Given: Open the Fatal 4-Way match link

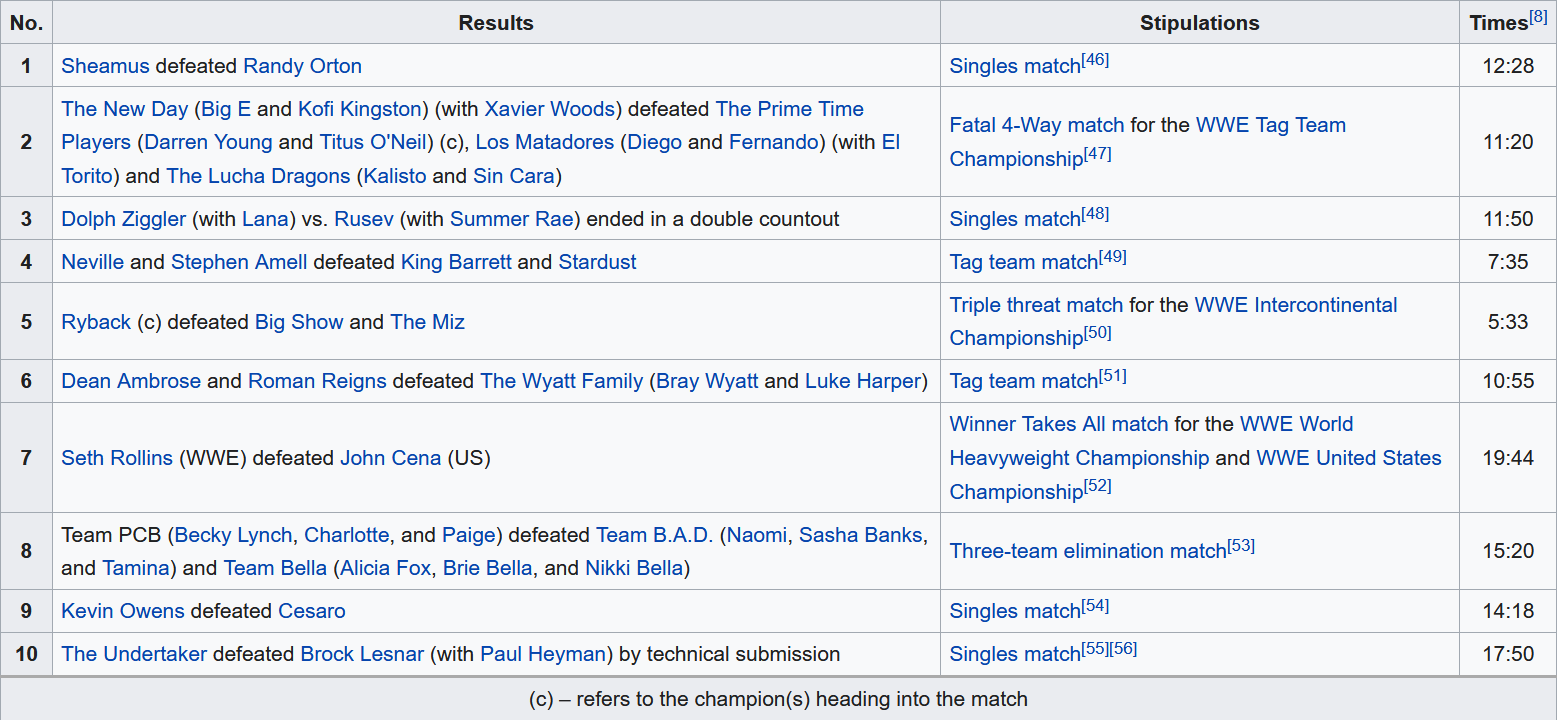Looking at the screenshot, I should pyautogui.click(x=1036, y=125).
